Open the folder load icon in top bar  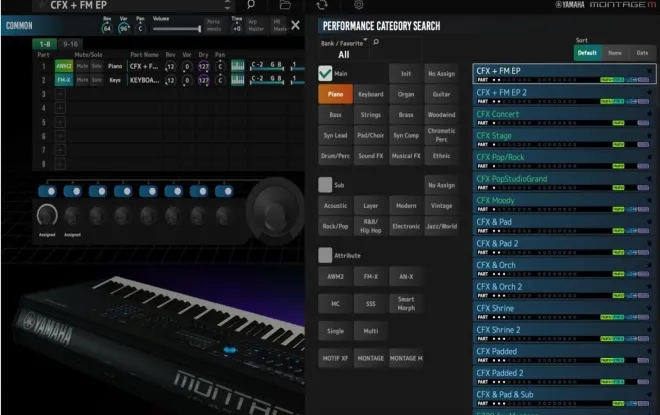[285, 5]
